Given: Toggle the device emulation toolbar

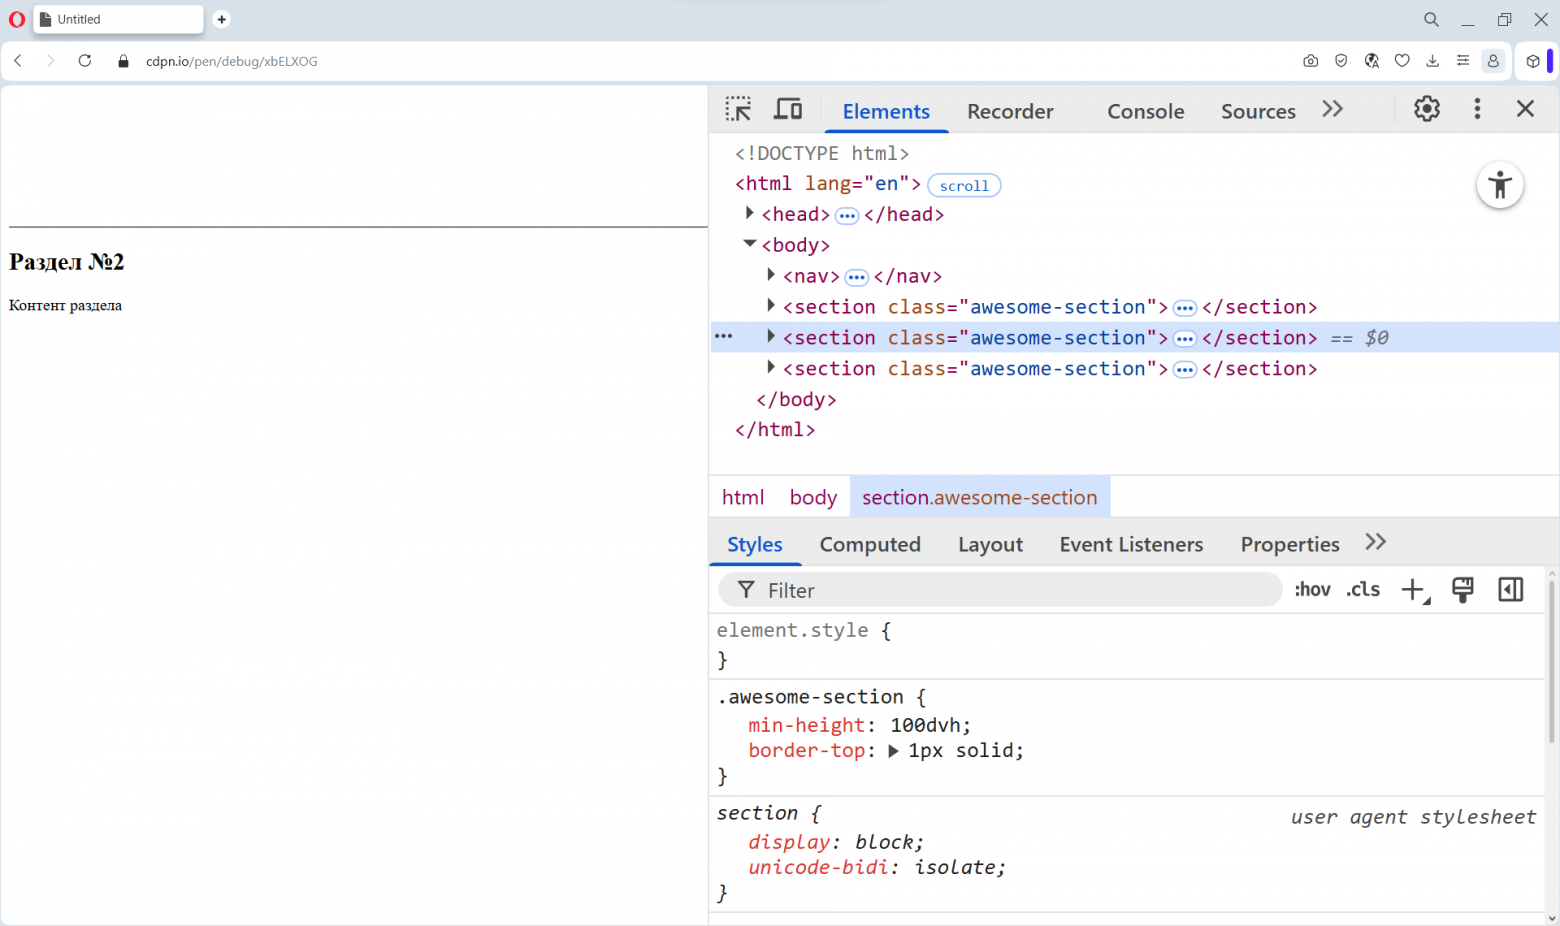Looking at the screenshot, I should [x=788, y=108].
